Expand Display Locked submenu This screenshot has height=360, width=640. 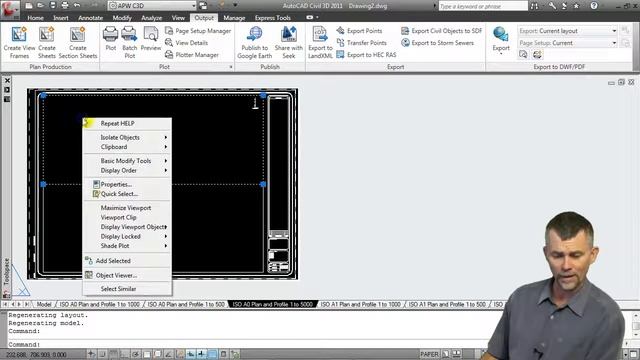click(x=127, y=236)
